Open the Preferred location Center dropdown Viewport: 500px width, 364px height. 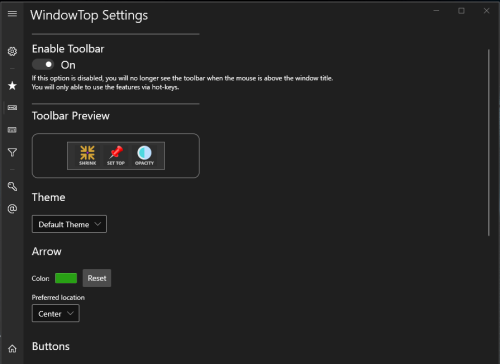tap(56, 313)
